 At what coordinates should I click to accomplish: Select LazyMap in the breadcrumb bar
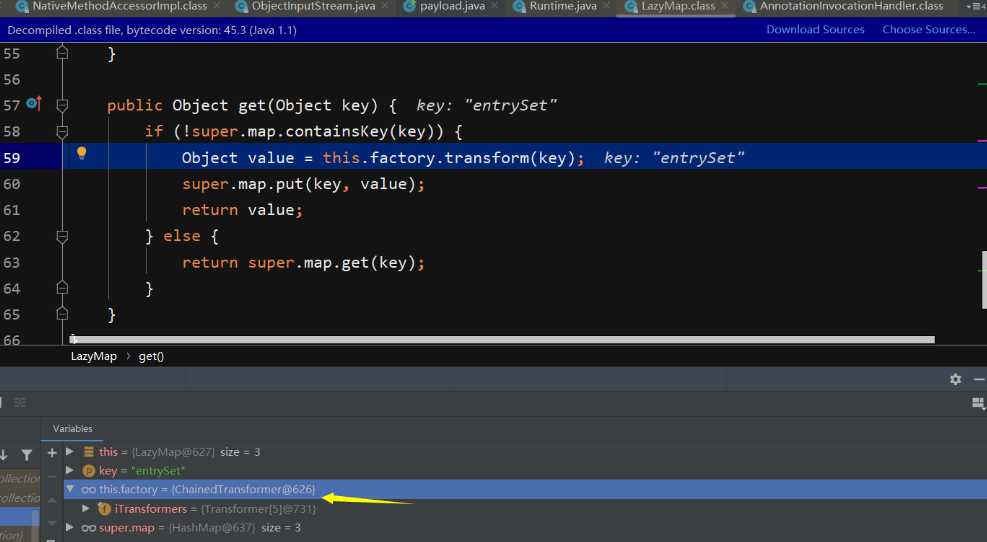click(x=93, y=356)
